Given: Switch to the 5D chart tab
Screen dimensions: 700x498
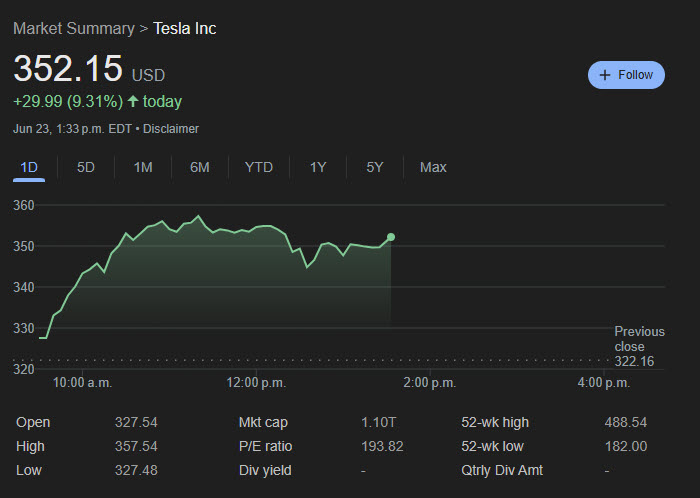Looking at the screenshot, I should pos(86,167).
